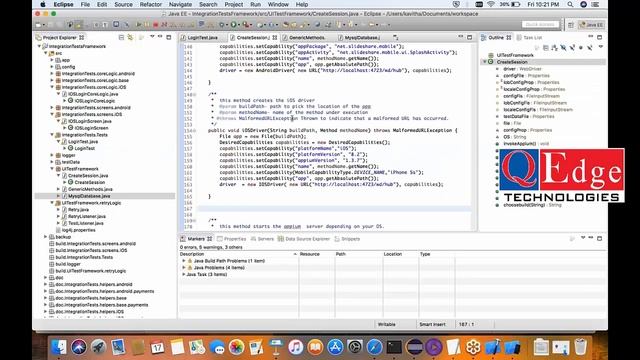Open the Window menu
The height and width of the screenshot is (360, 640).
[278, 4]
